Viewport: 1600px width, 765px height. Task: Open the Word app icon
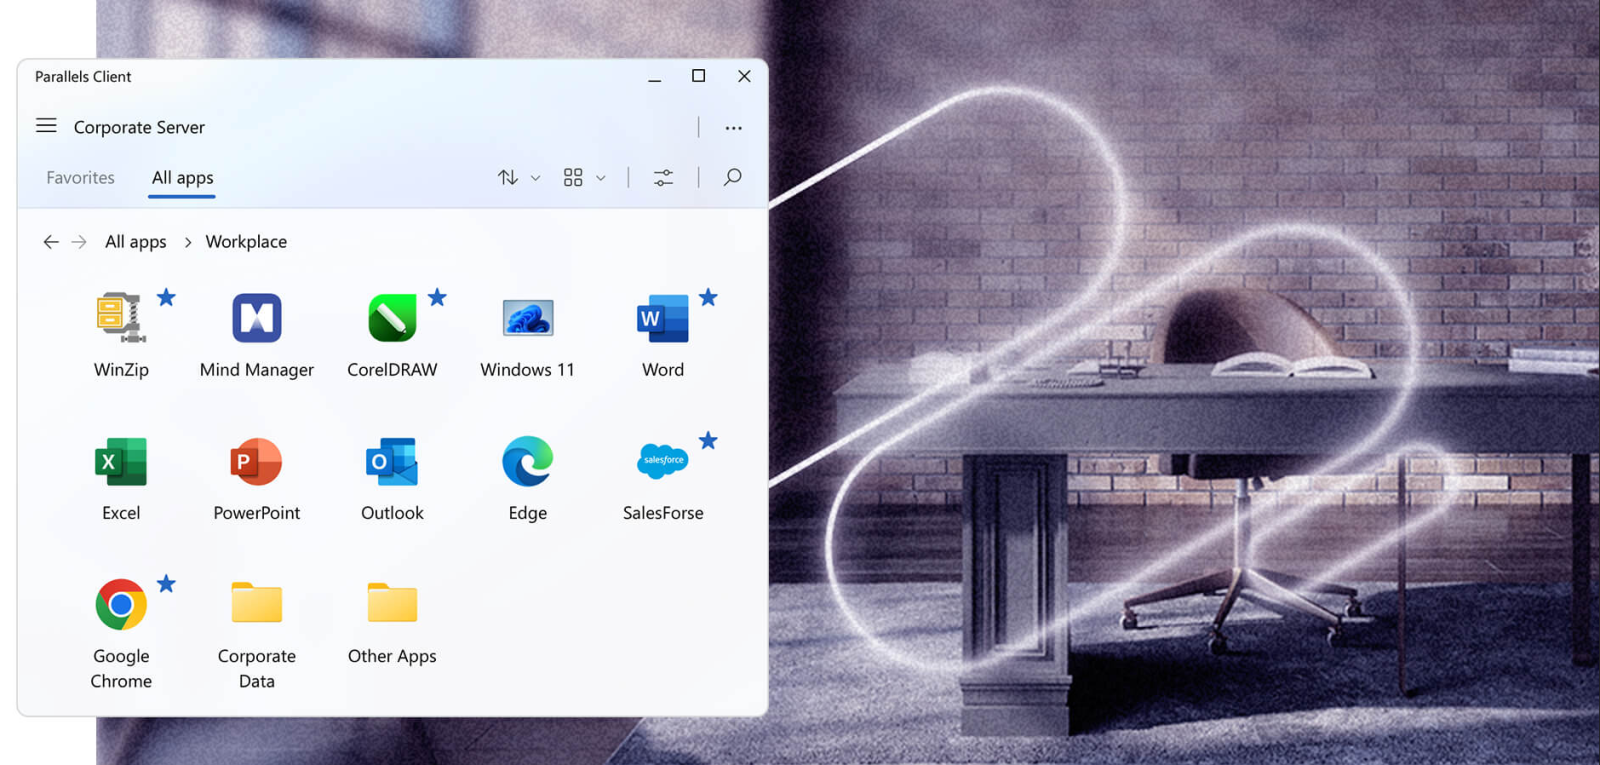663,318
